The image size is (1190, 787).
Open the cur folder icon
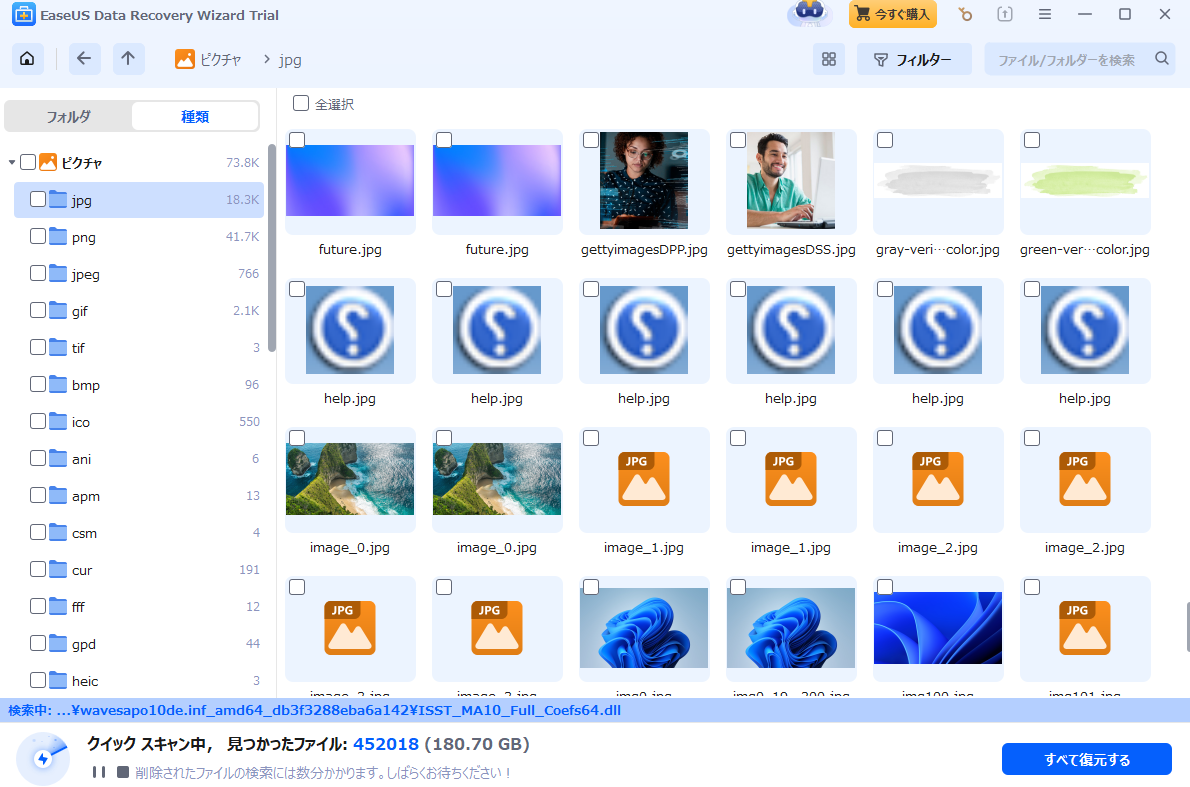coord(58,569)
